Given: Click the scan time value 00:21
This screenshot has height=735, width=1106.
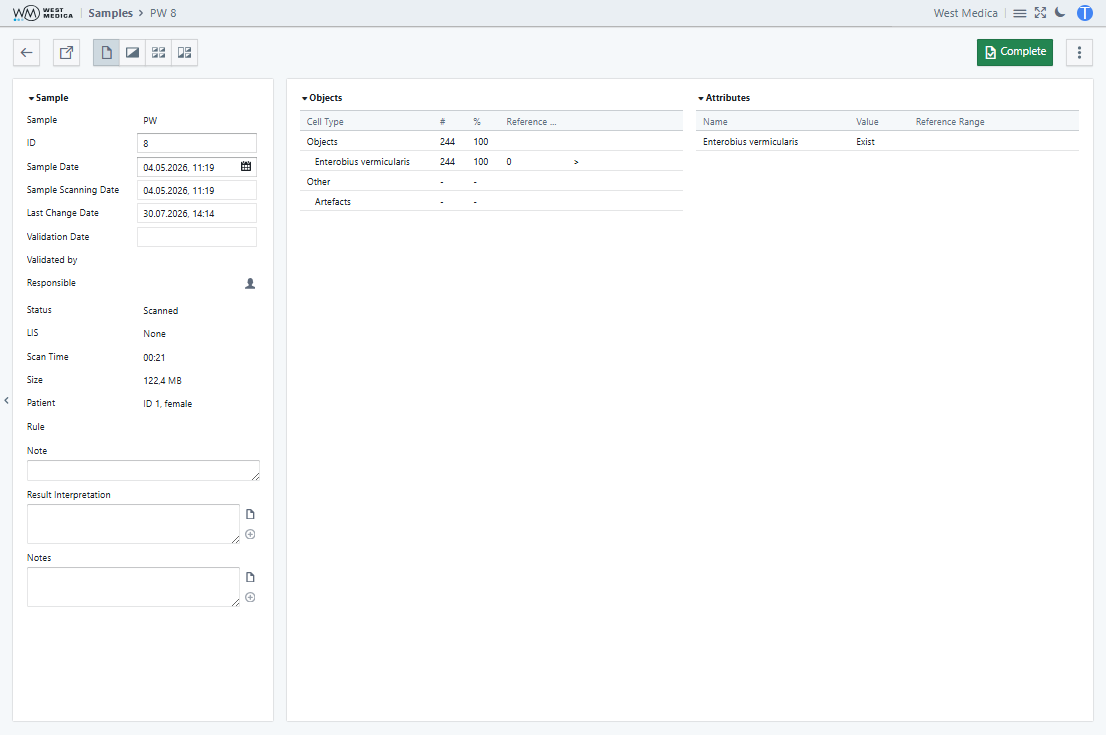Looking at the screenshot, I should pyautogui.click(x=154, y=358).
